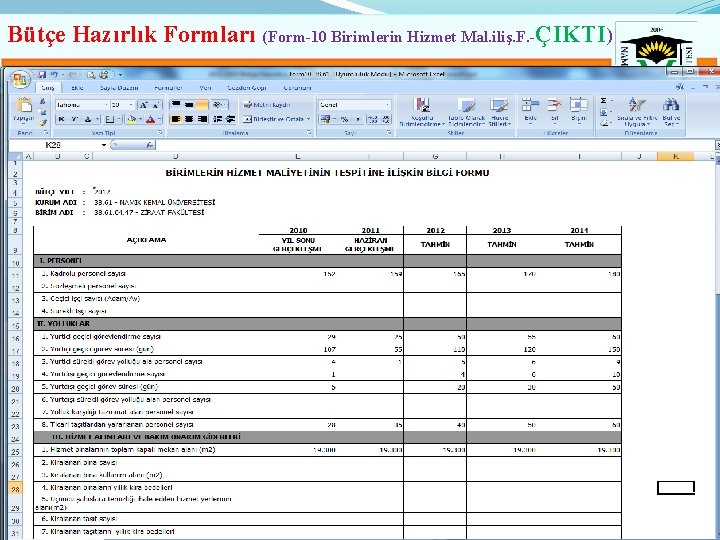Screen dimensions: 720x540
Task: Open Tablo Olarak Biçimlendir gallery
Action: (467, 112)
